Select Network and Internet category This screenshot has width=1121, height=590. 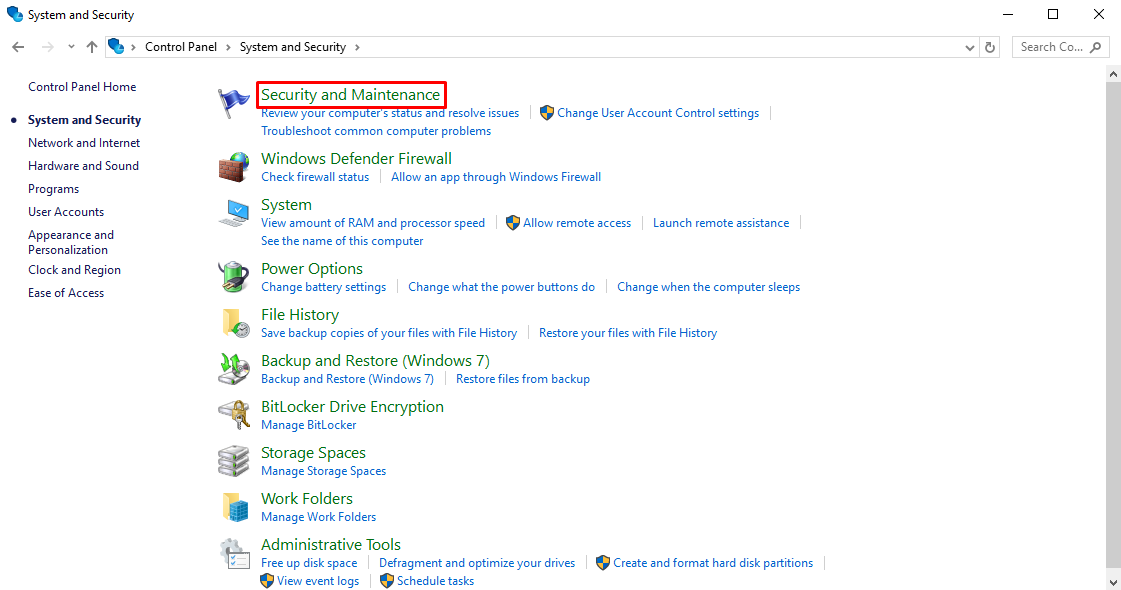tap(84, 143)
